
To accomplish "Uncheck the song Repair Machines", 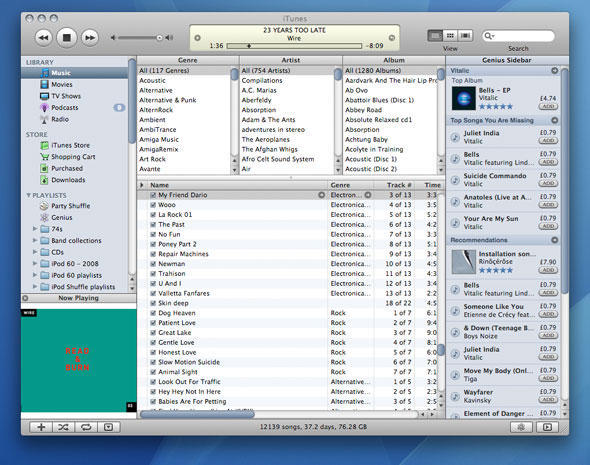I will click(x=153, y=254).
